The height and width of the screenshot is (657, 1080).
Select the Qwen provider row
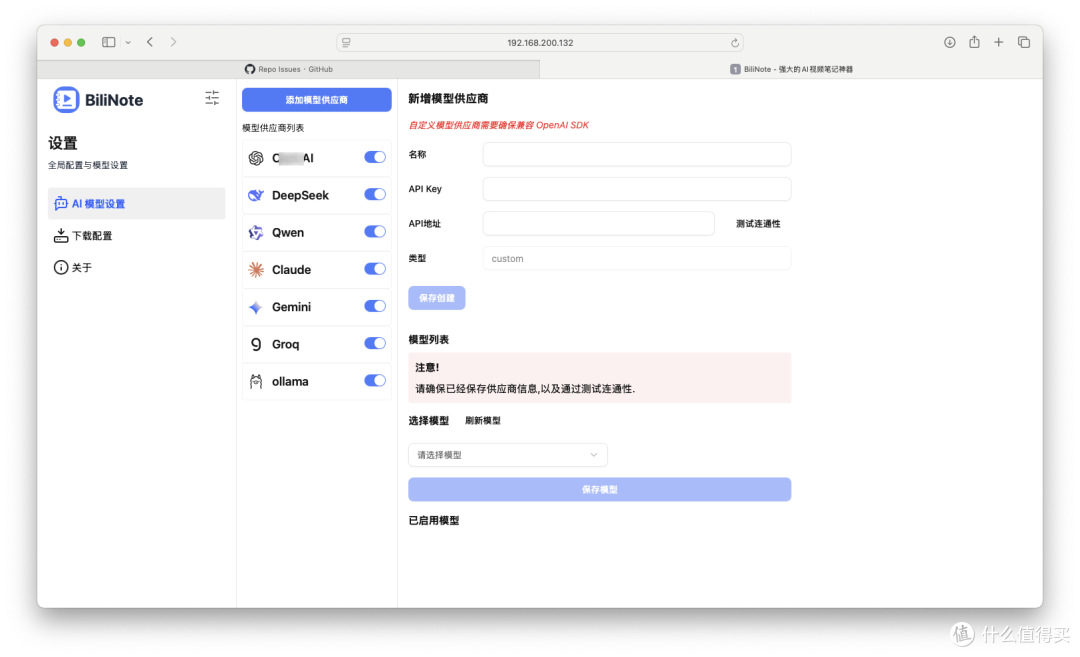pos(317,233)
